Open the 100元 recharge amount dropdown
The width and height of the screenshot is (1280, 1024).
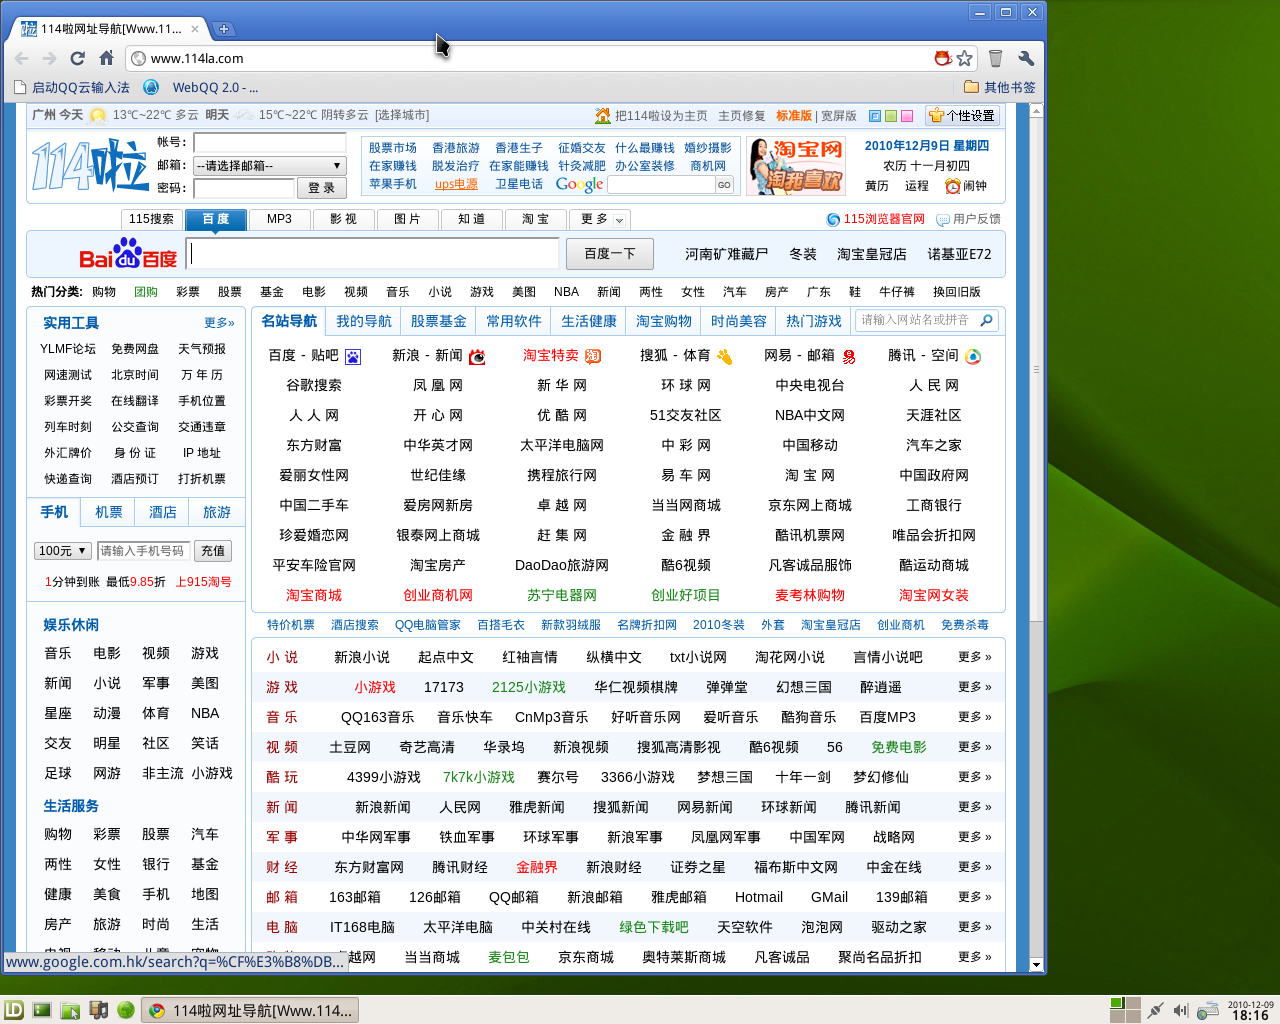[64, 551]
